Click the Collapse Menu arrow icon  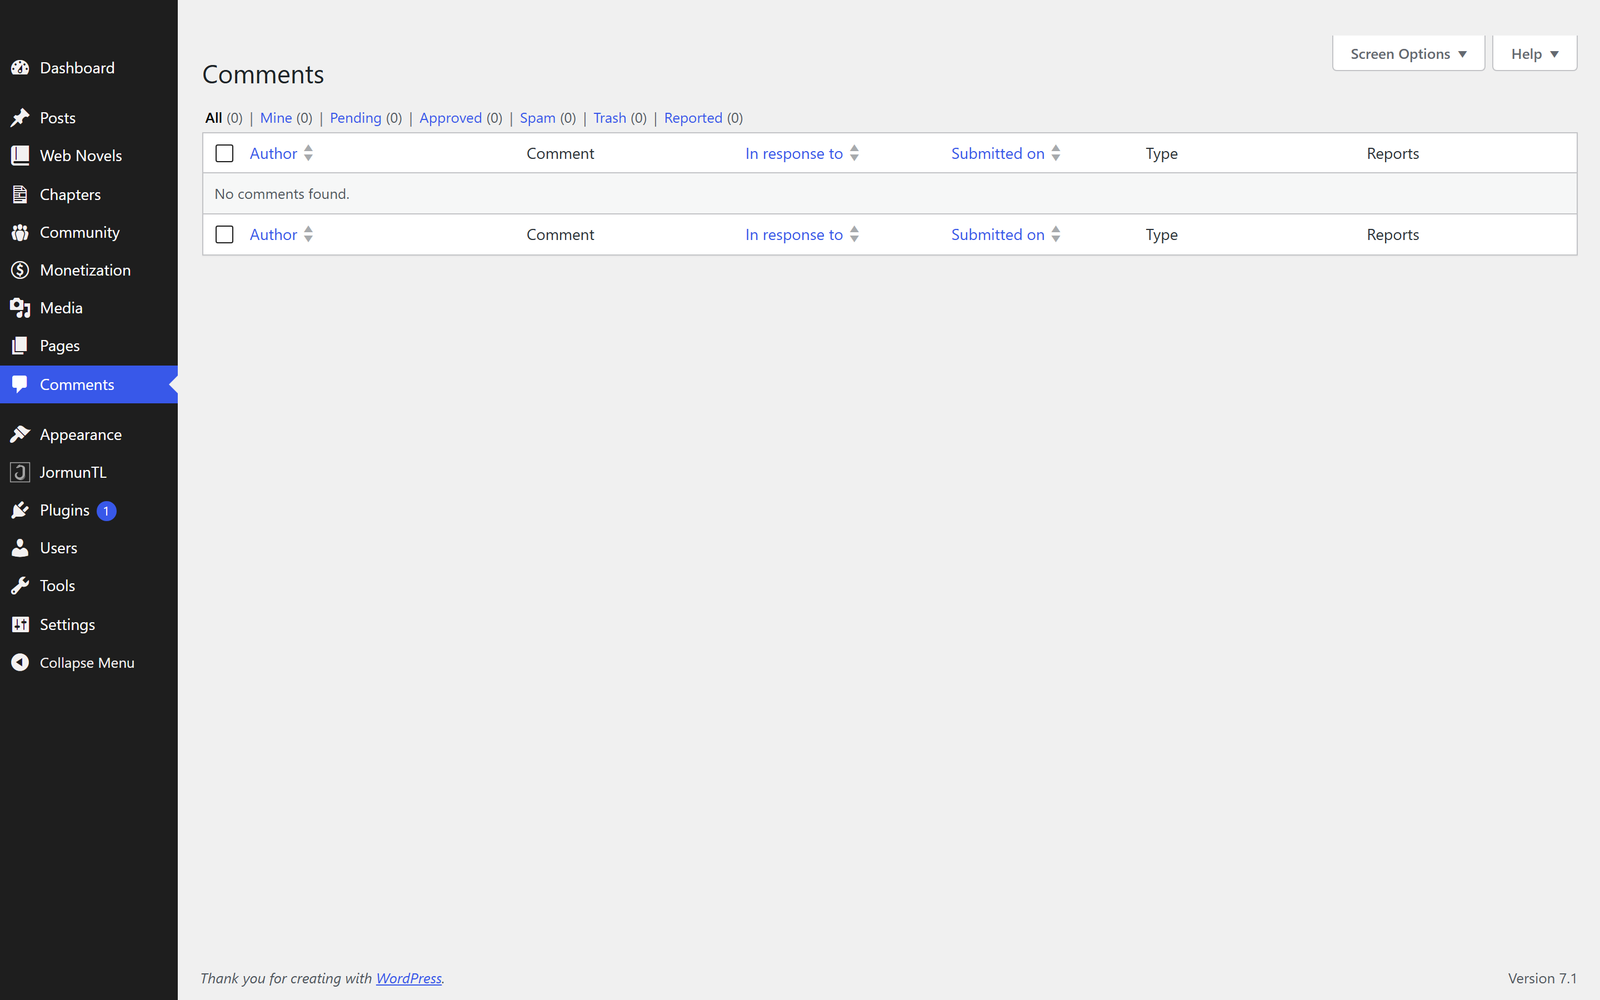click(x=20, y=662)
